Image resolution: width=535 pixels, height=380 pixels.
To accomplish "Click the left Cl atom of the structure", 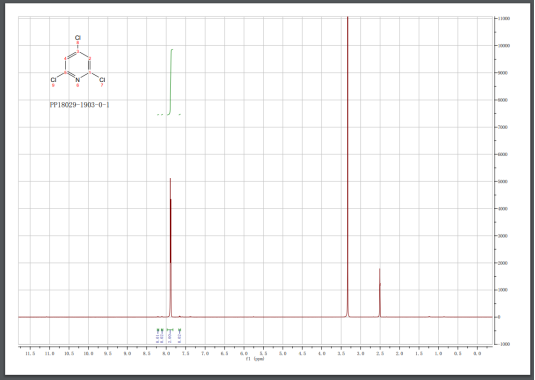I will (x=53, y=80).
